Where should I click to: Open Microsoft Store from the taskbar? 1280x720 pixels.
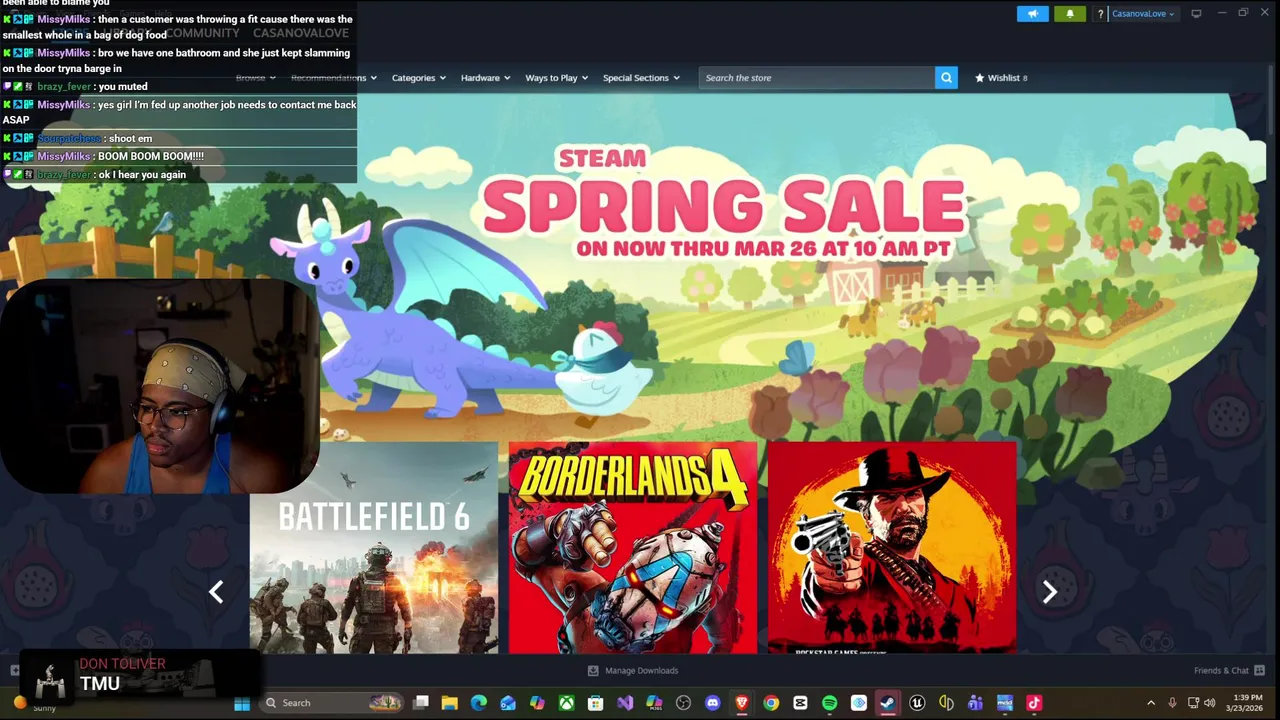595,703
